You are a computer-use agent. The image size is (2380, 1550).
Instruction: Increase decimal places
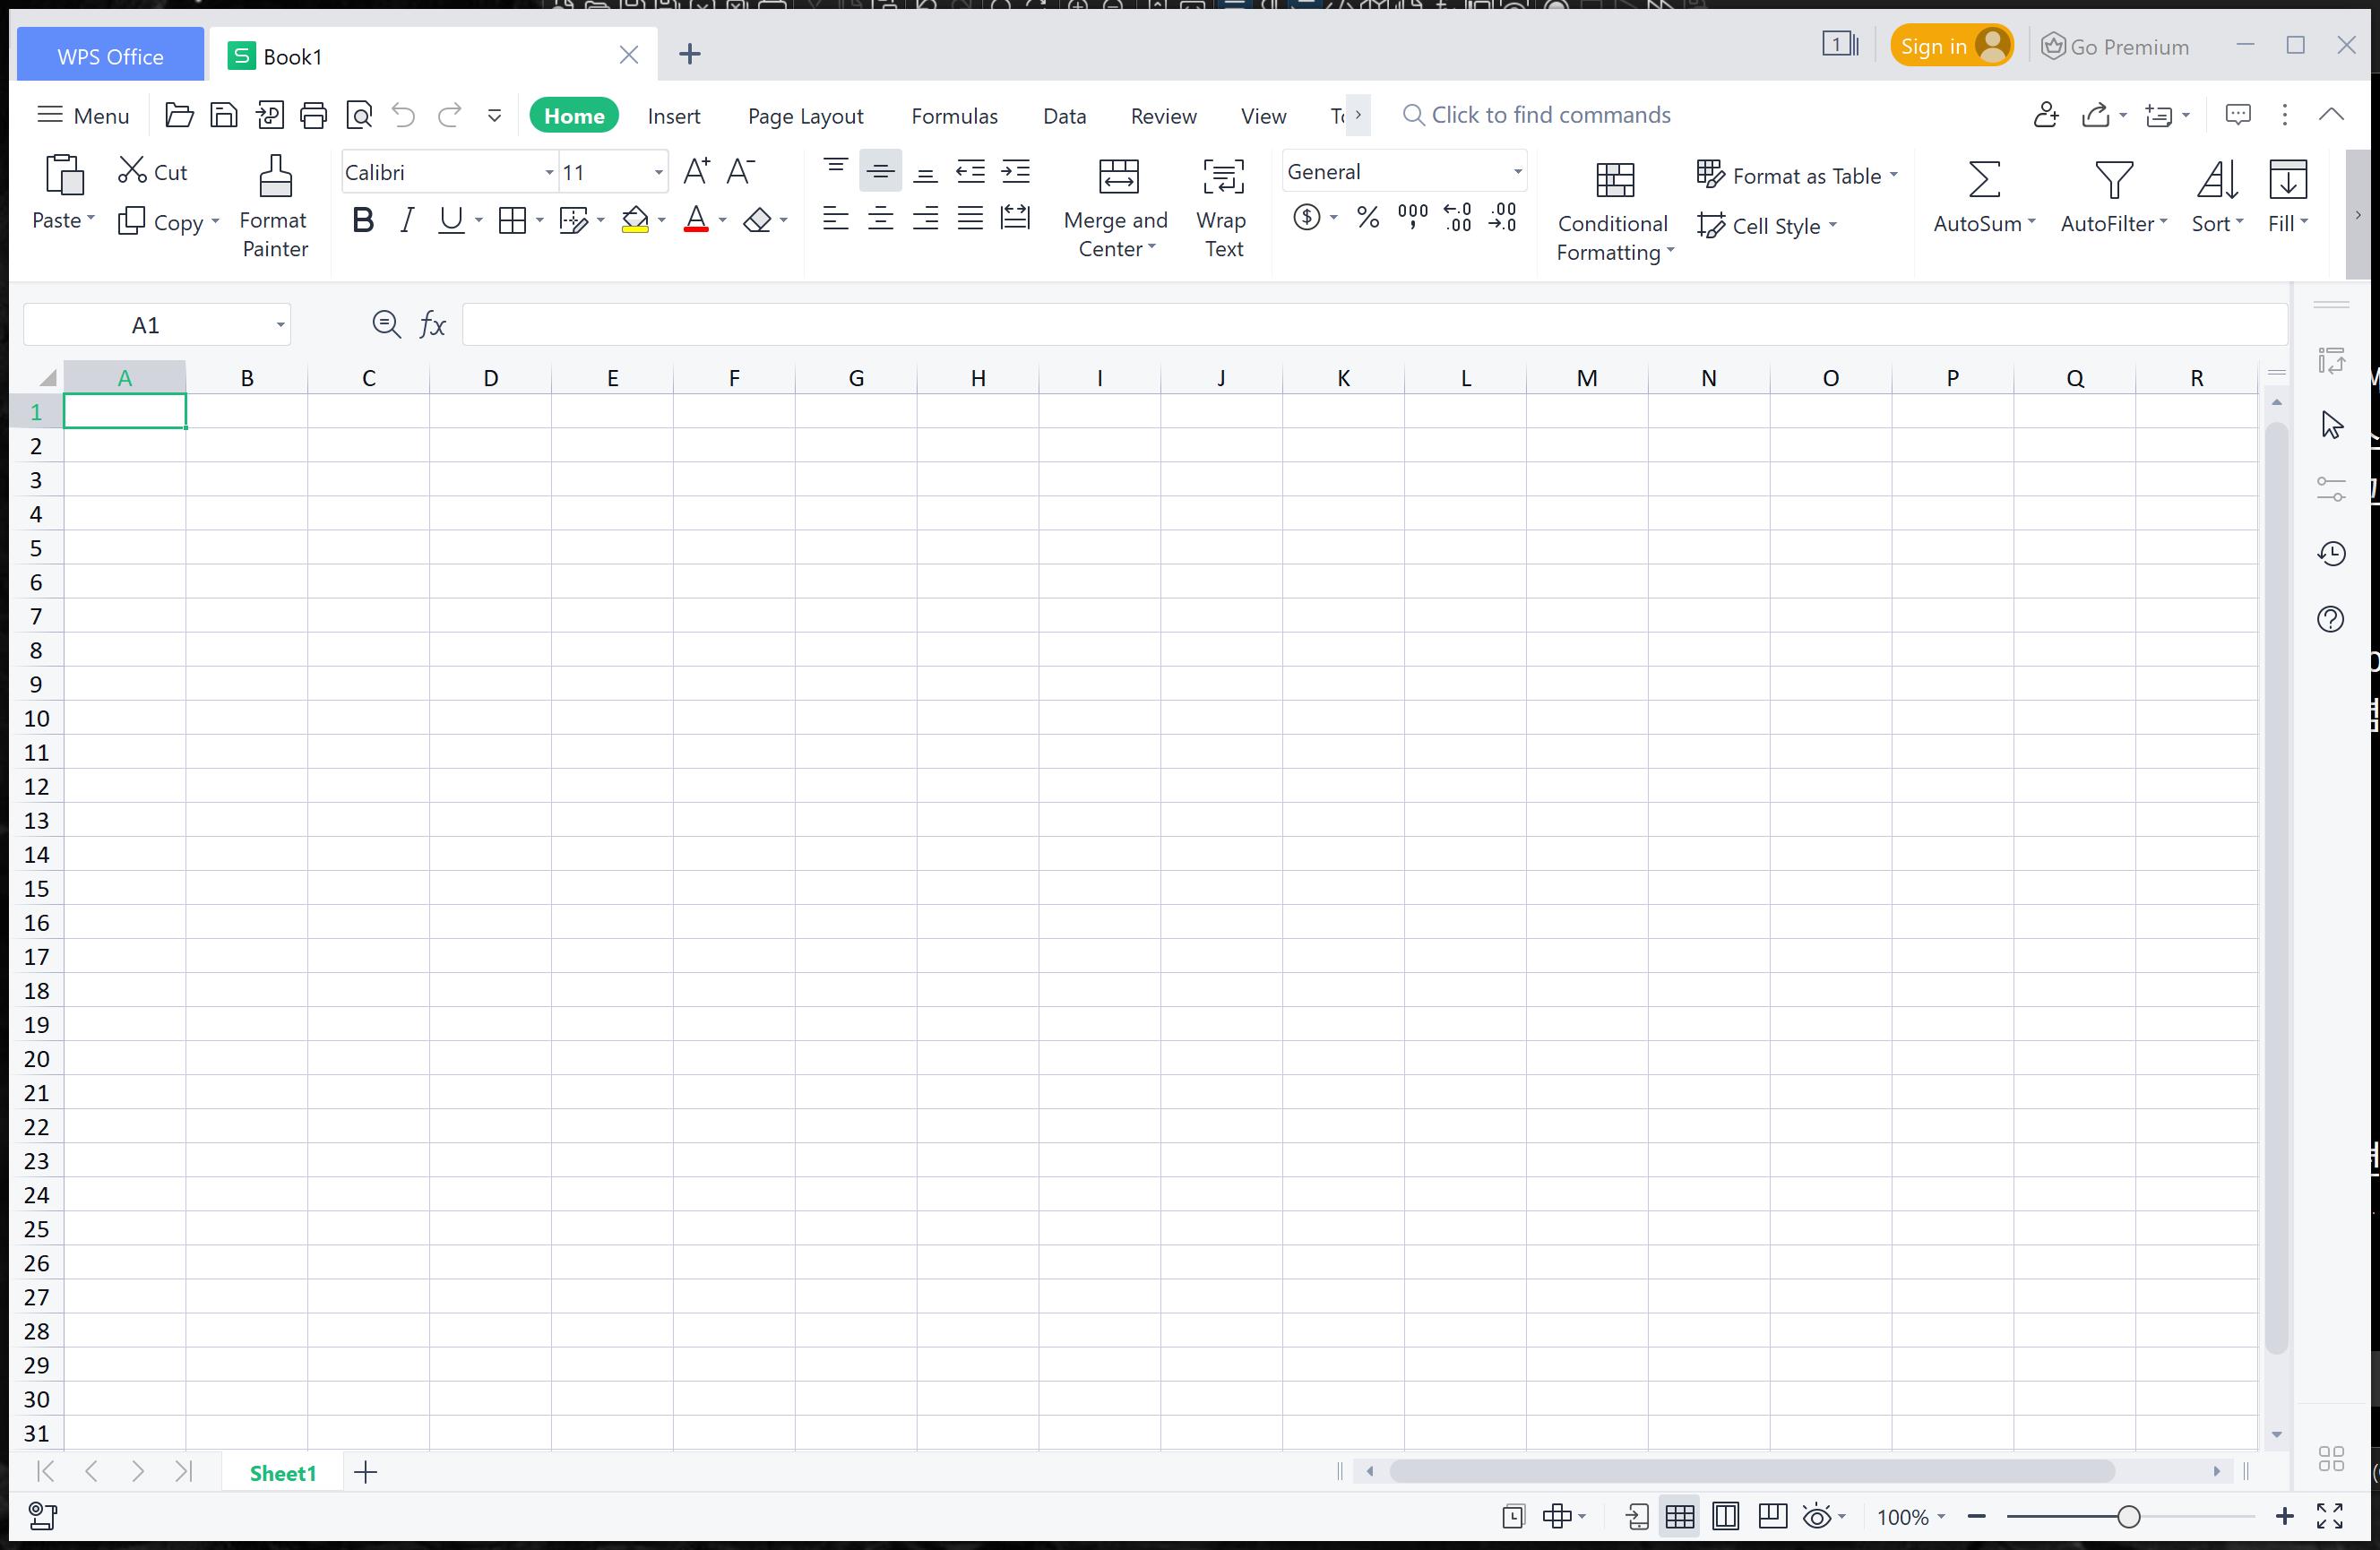pyautogui.click(x=1458, y=217)
